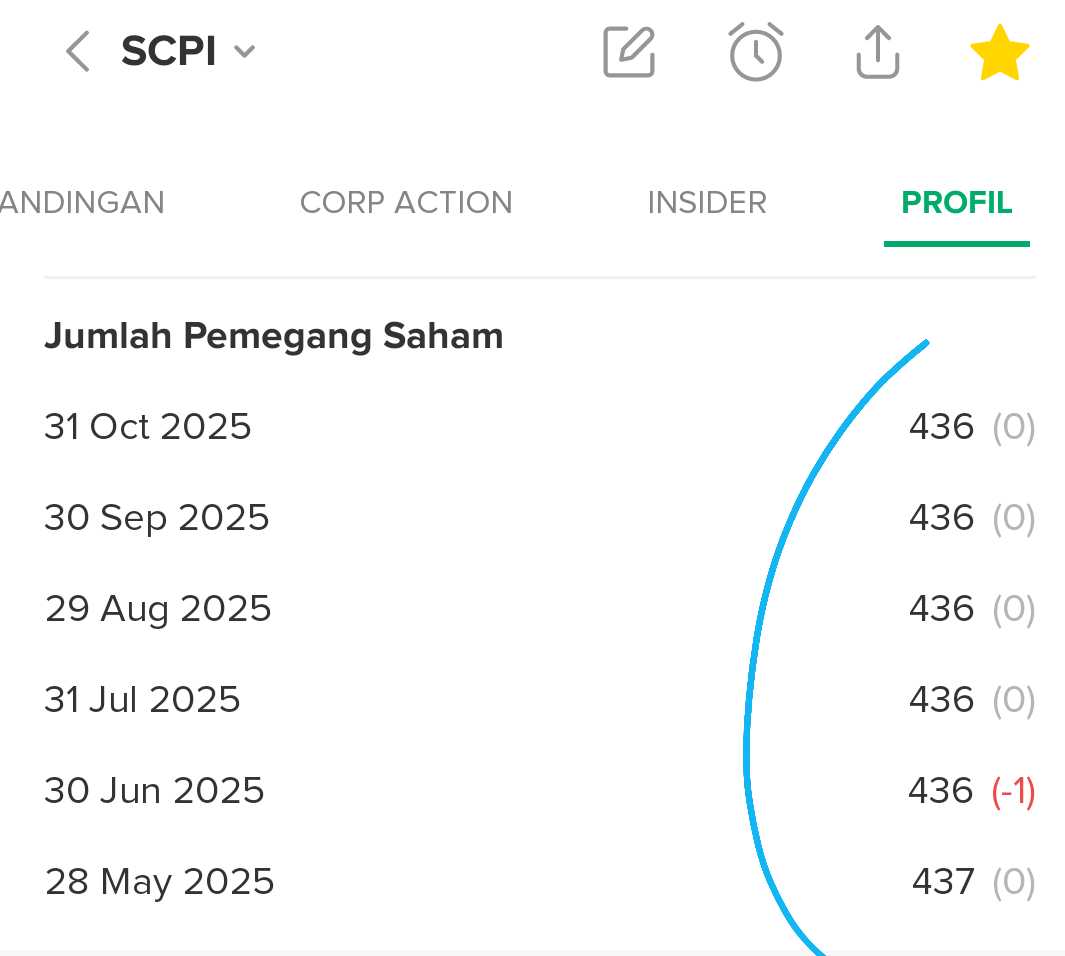Viewport: 1065px width, 956px height.
Task: Tap the 28 May 2025 entry
Action: point(159,882)
